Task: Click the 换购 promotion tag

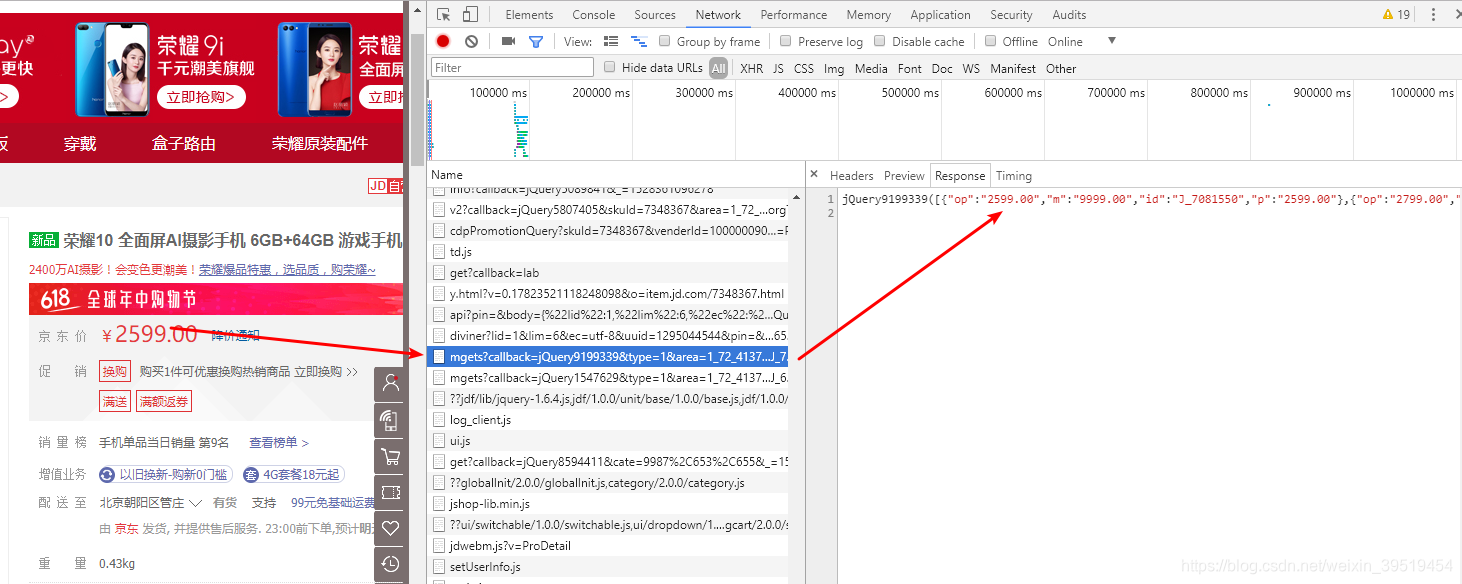Action: pyautogui.click(x=115, y=371)
